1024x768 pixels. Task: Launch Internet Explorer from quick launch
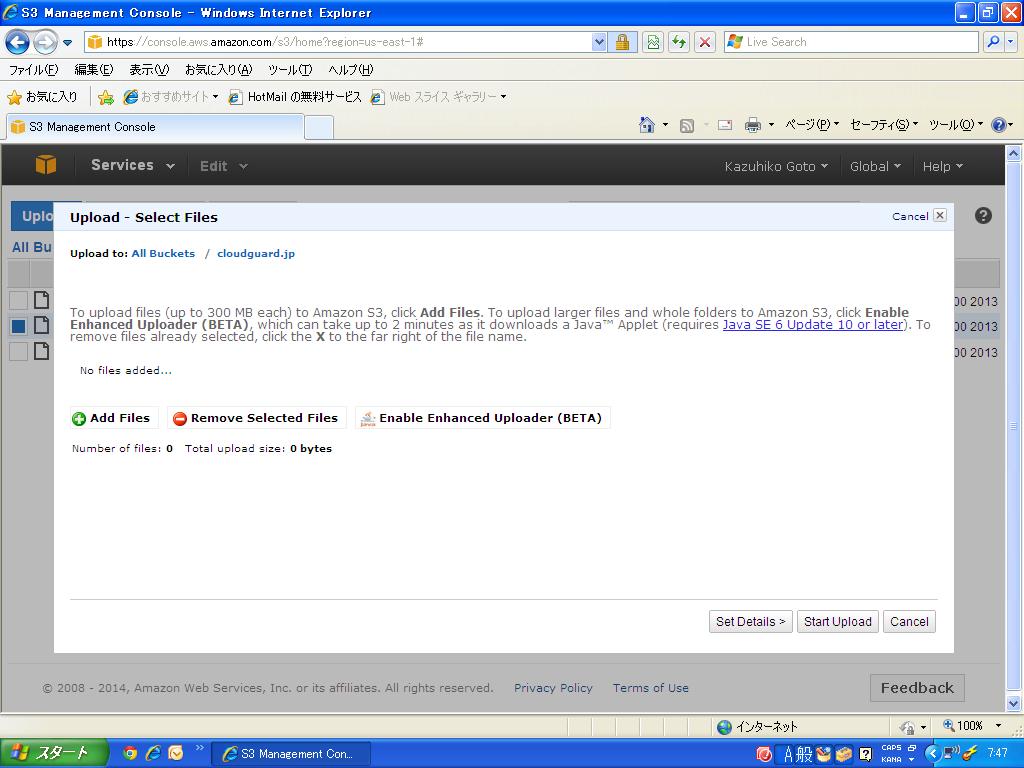click(153, 753)
